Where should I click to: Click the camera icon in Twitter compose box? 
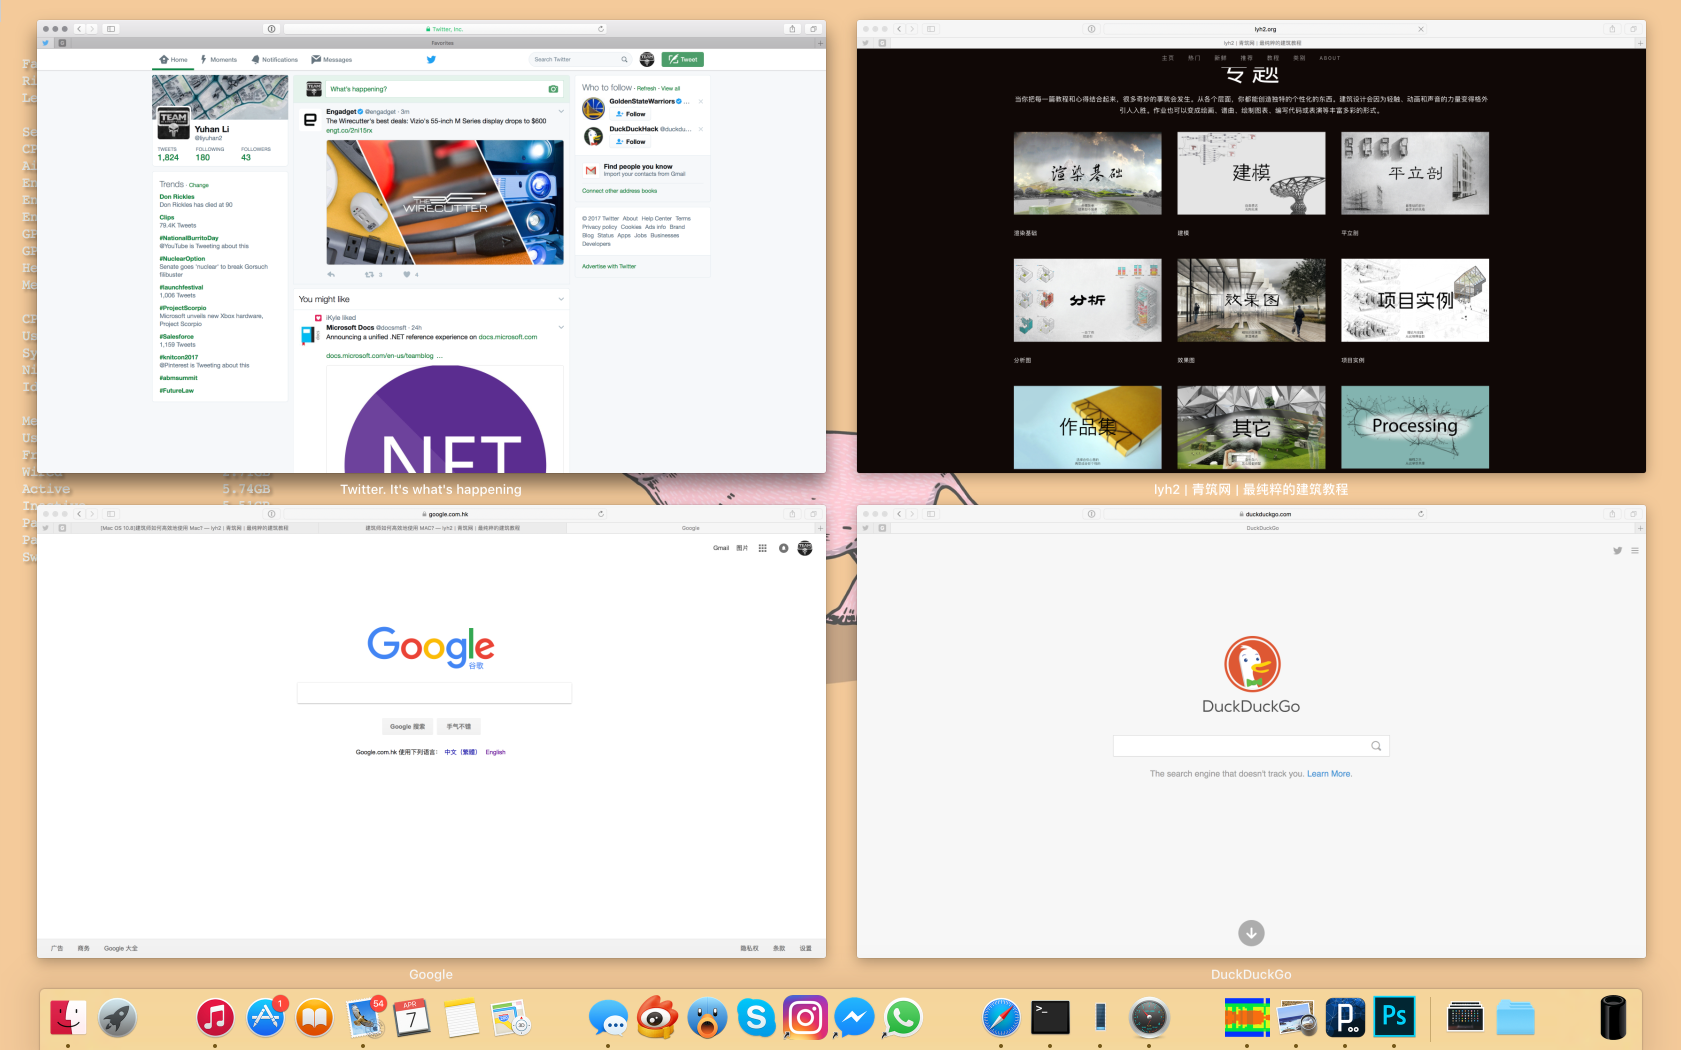tap(553, 89)
